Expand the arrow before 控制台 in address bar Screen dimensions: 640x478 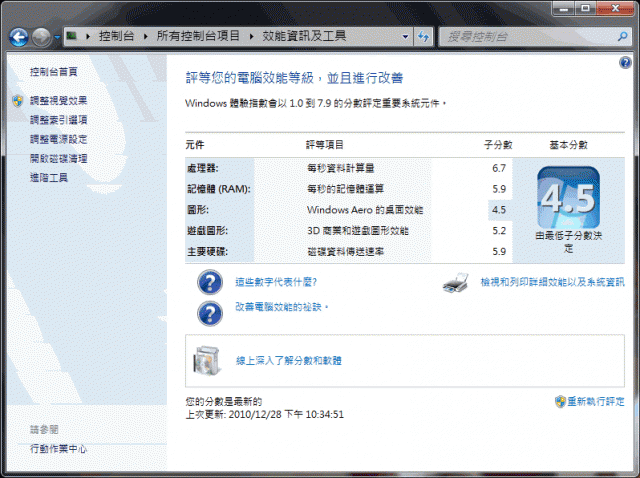(88, 36)
